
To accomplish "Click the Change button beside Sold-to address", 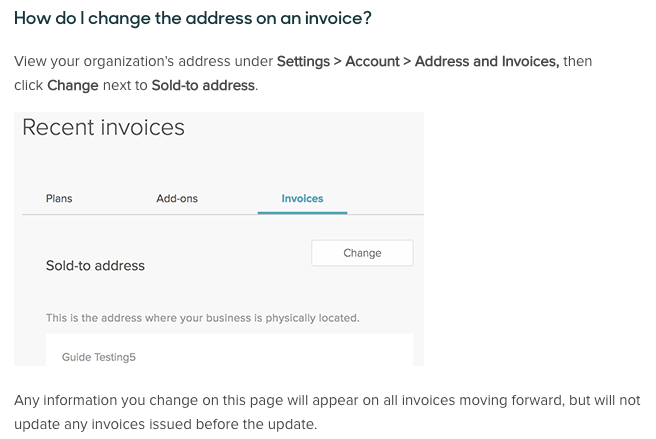I will [x=362, y=253].
